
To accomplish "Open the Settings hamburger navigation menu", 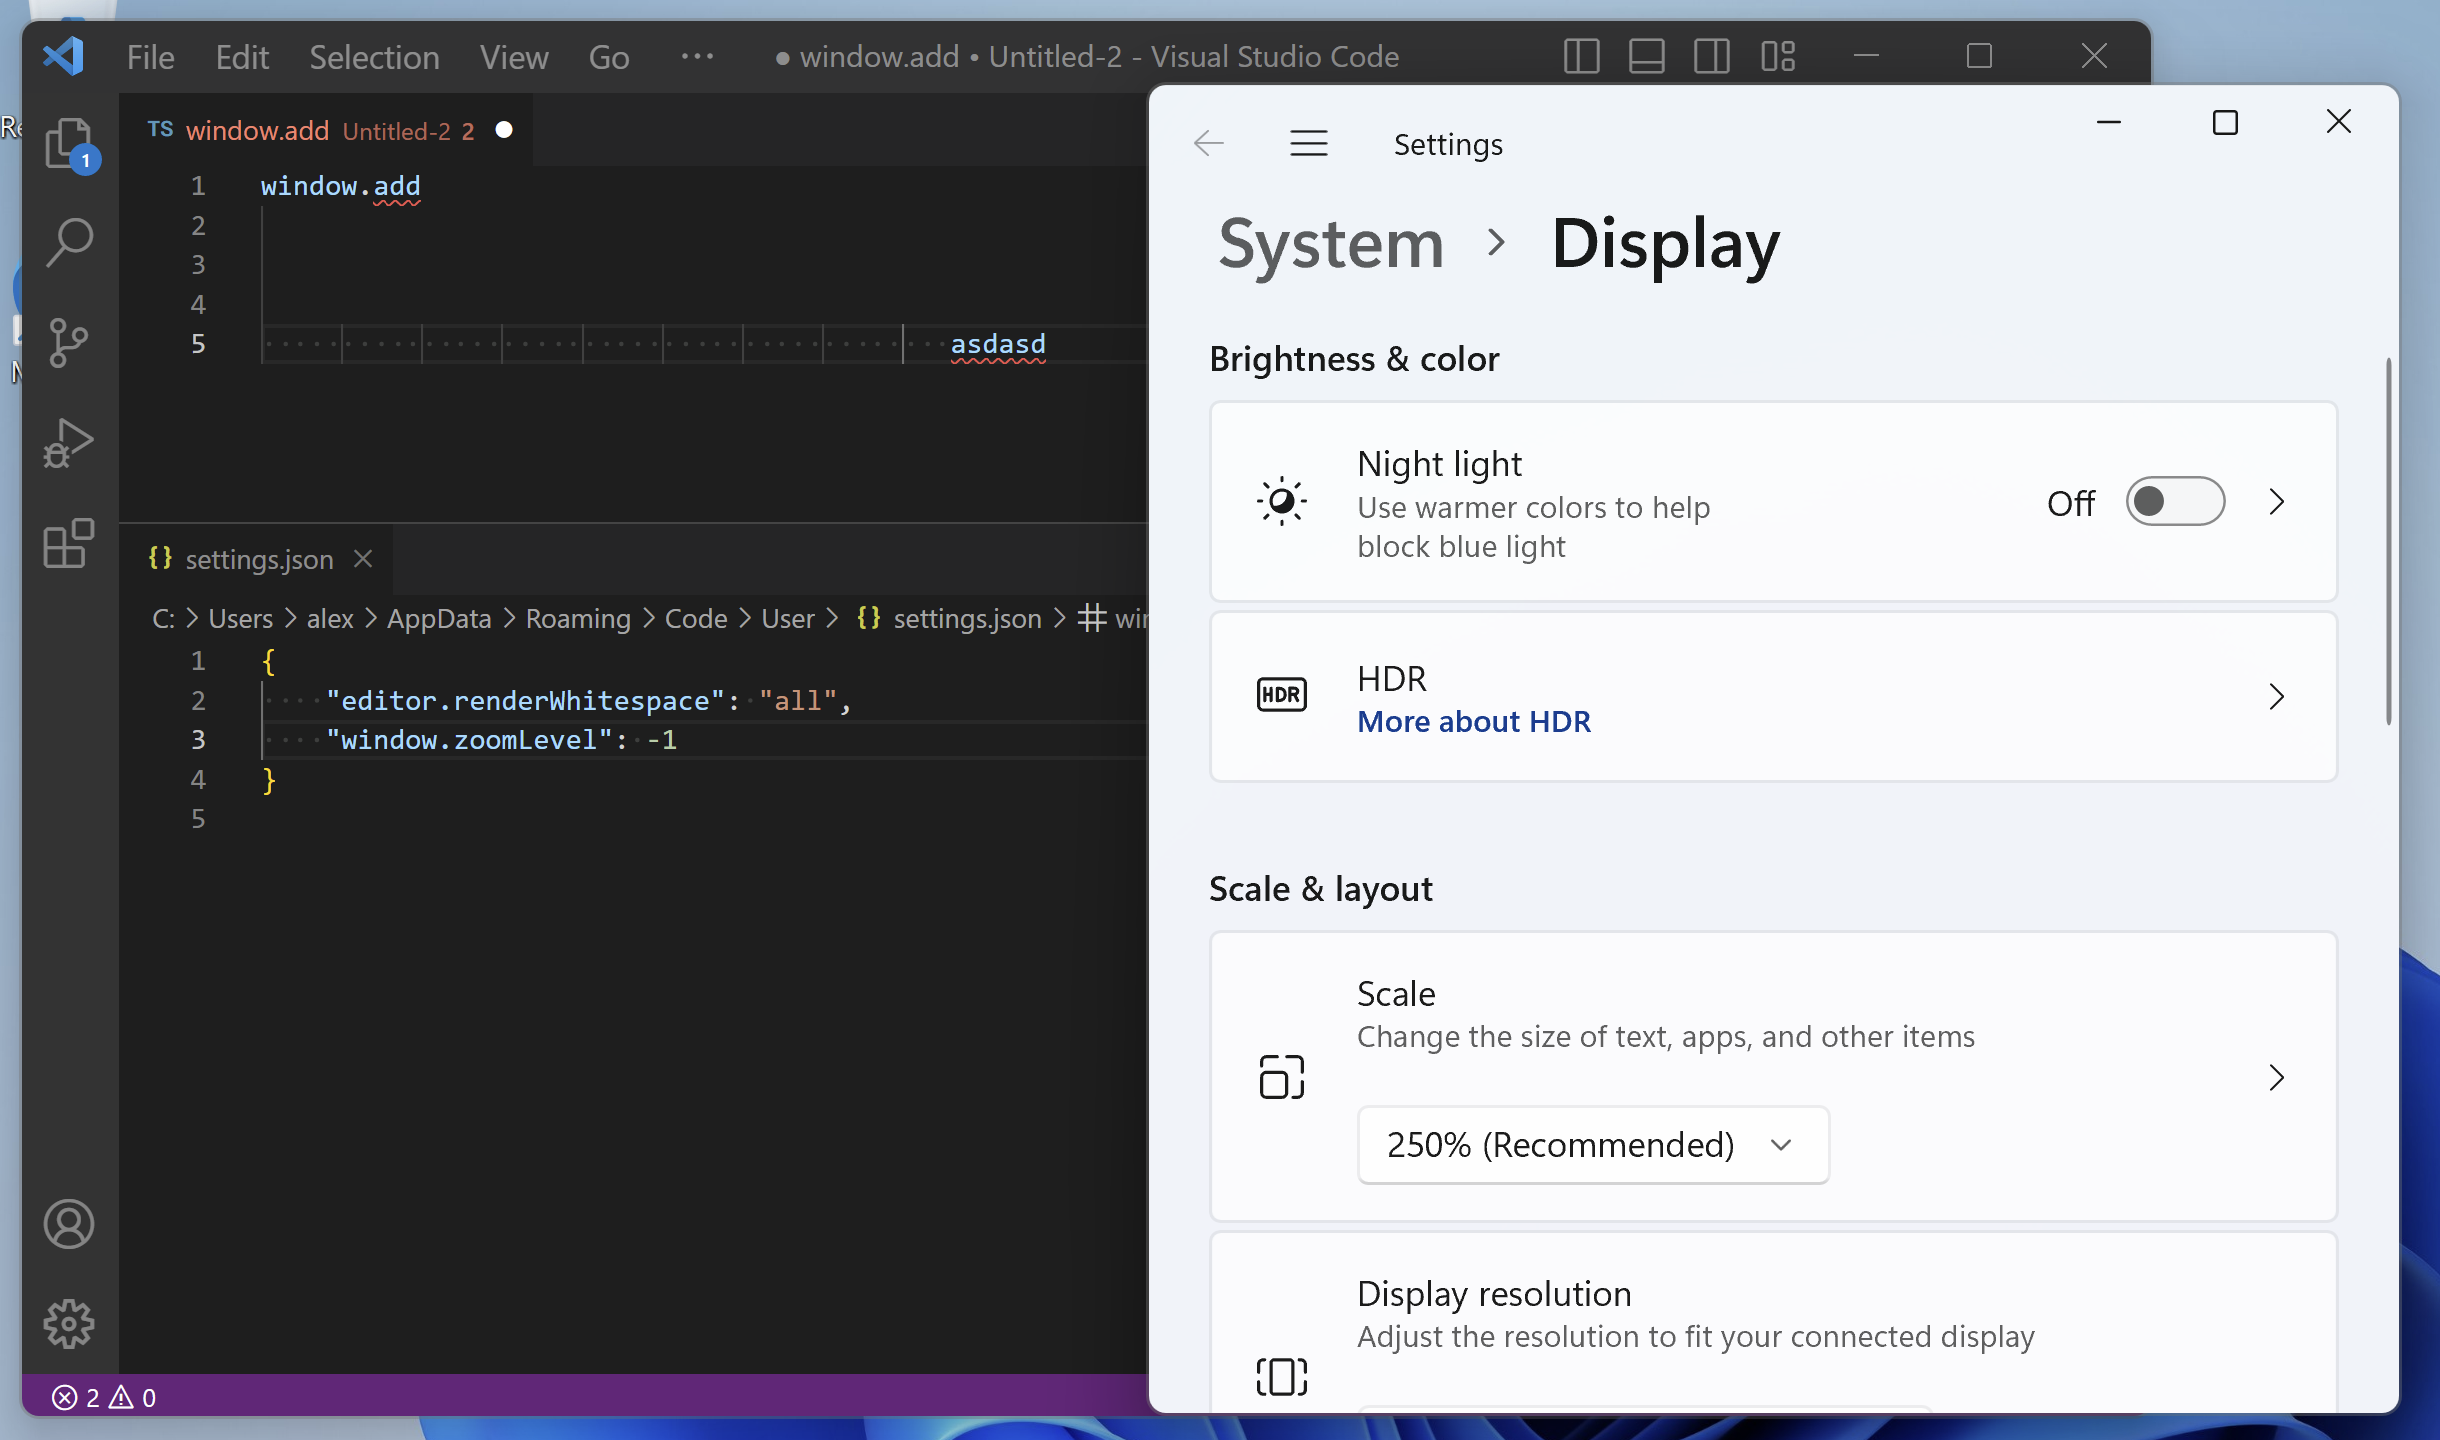I will pyautogui.click(x=1308, y=144).
